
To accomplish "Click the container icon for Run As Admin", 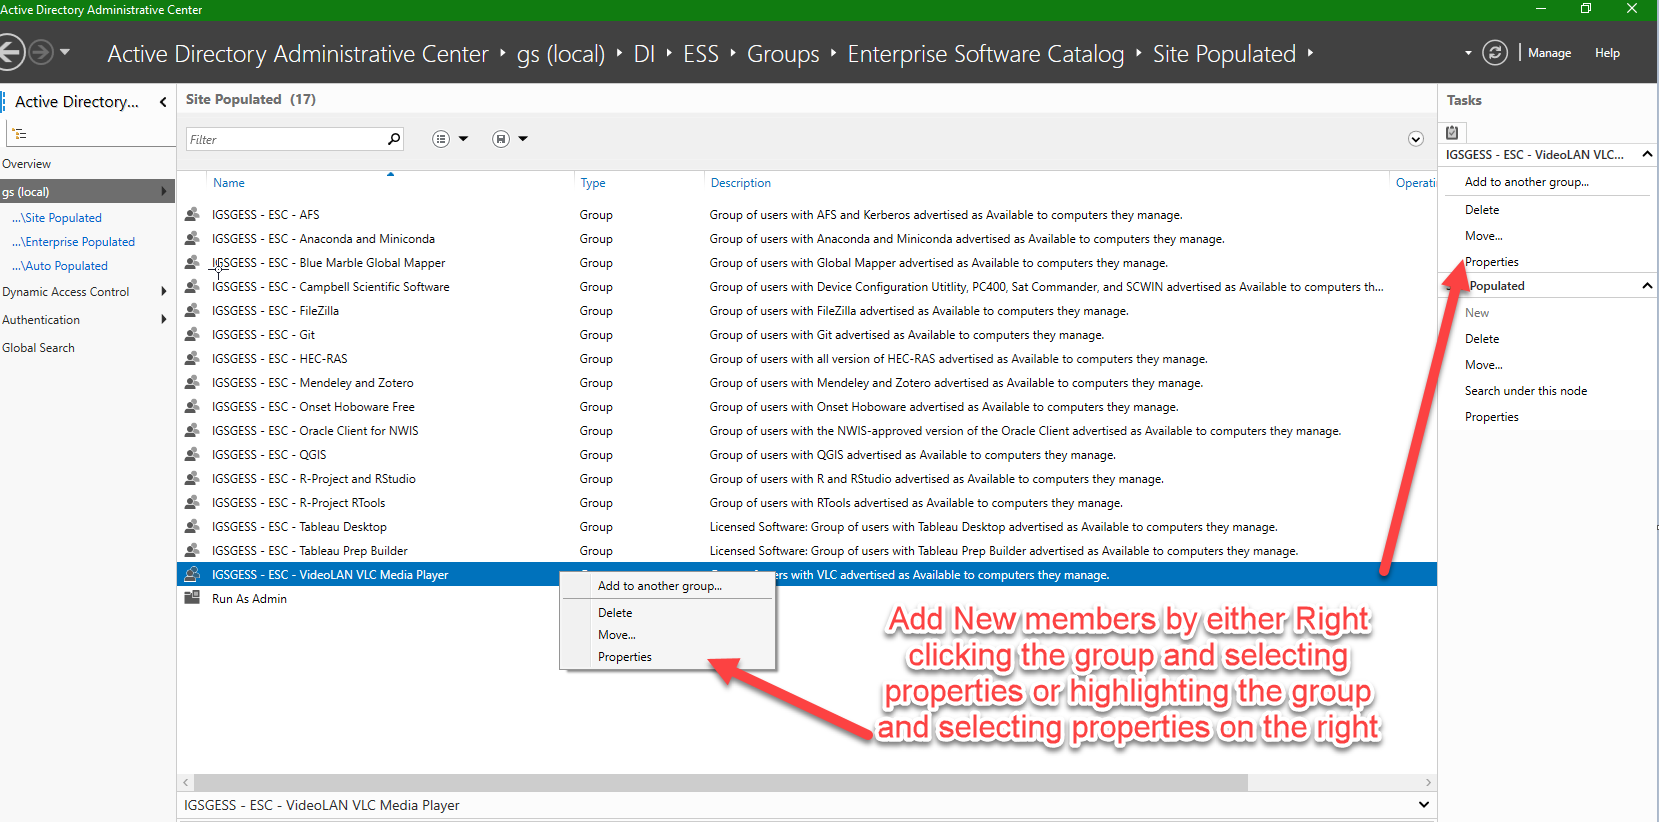I will 192,598.
